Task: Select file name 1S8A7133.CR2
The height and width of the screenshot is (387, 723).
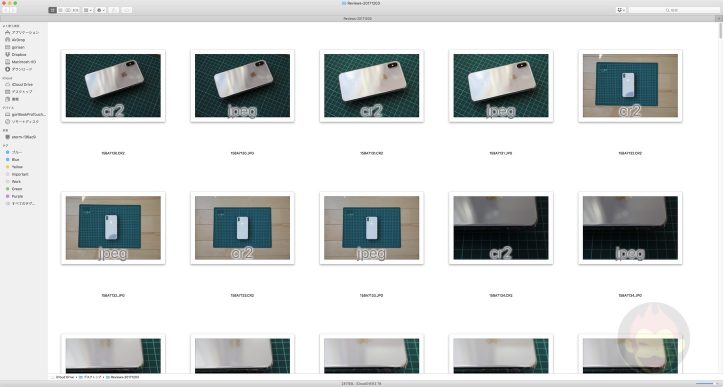Action: [242, 295]
